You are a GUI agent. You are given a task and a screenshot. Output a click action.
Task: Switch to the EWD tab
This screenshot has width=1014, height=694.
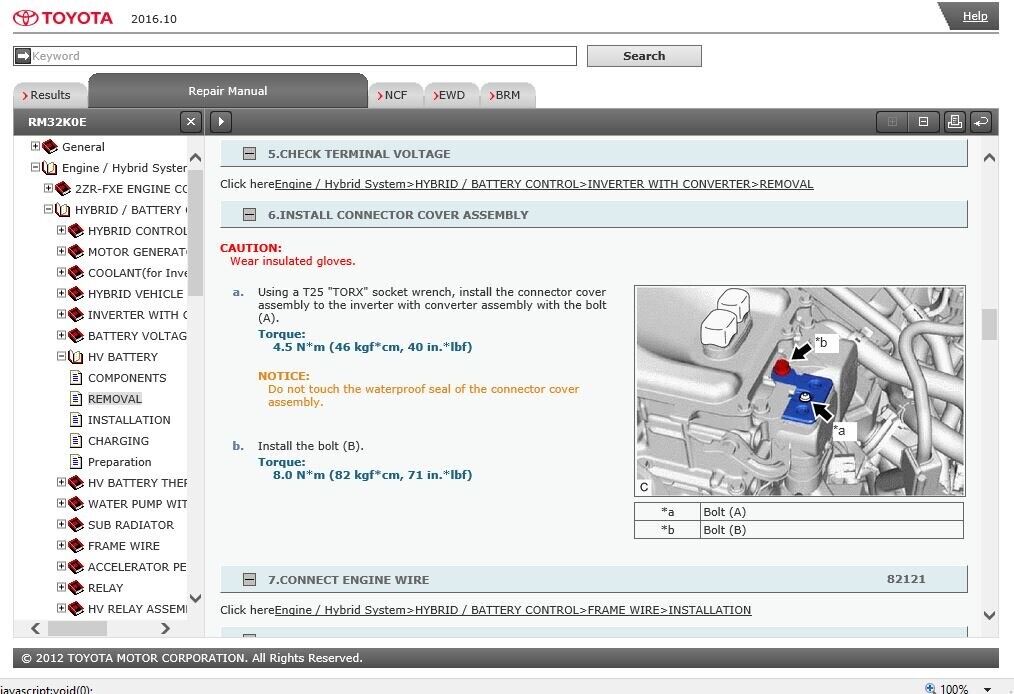(451, 95)
